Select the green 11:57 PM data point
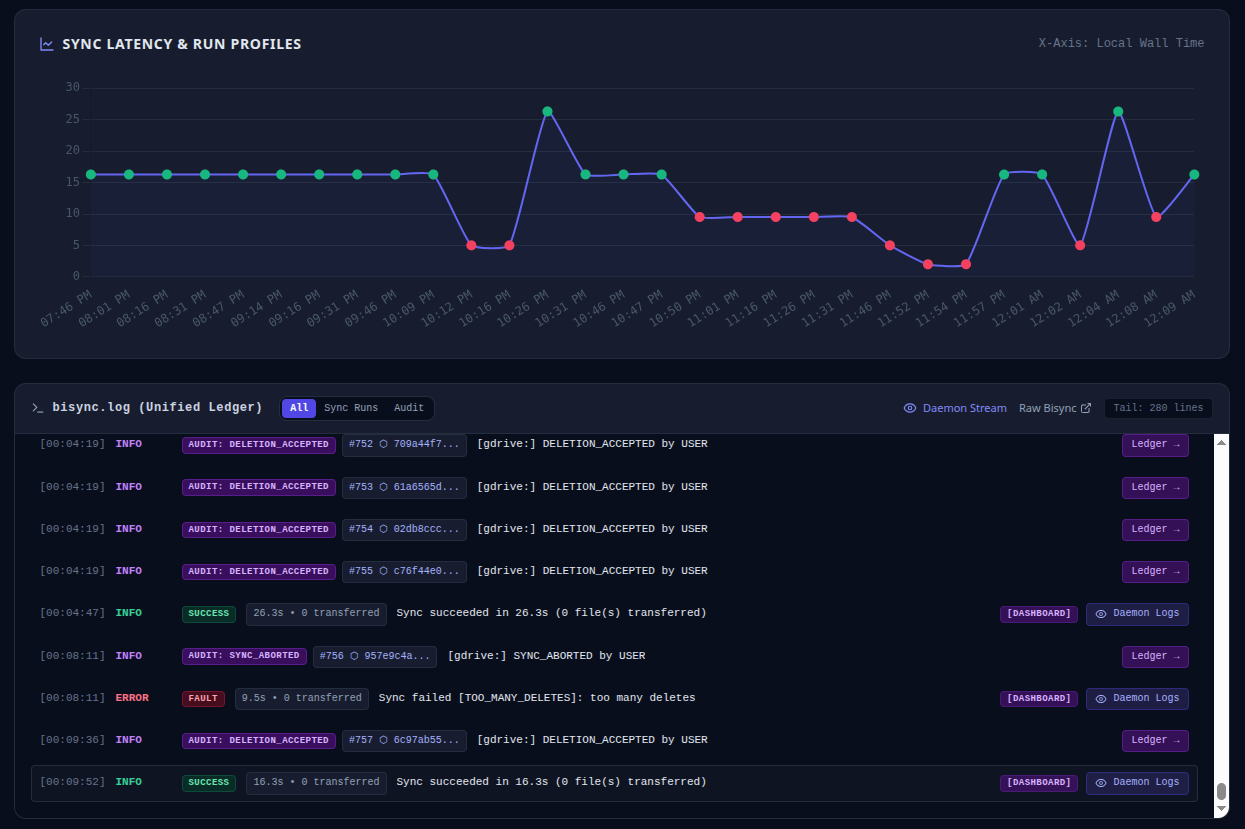Screen dimensions: 1245x829 [x=1004, y=175]
